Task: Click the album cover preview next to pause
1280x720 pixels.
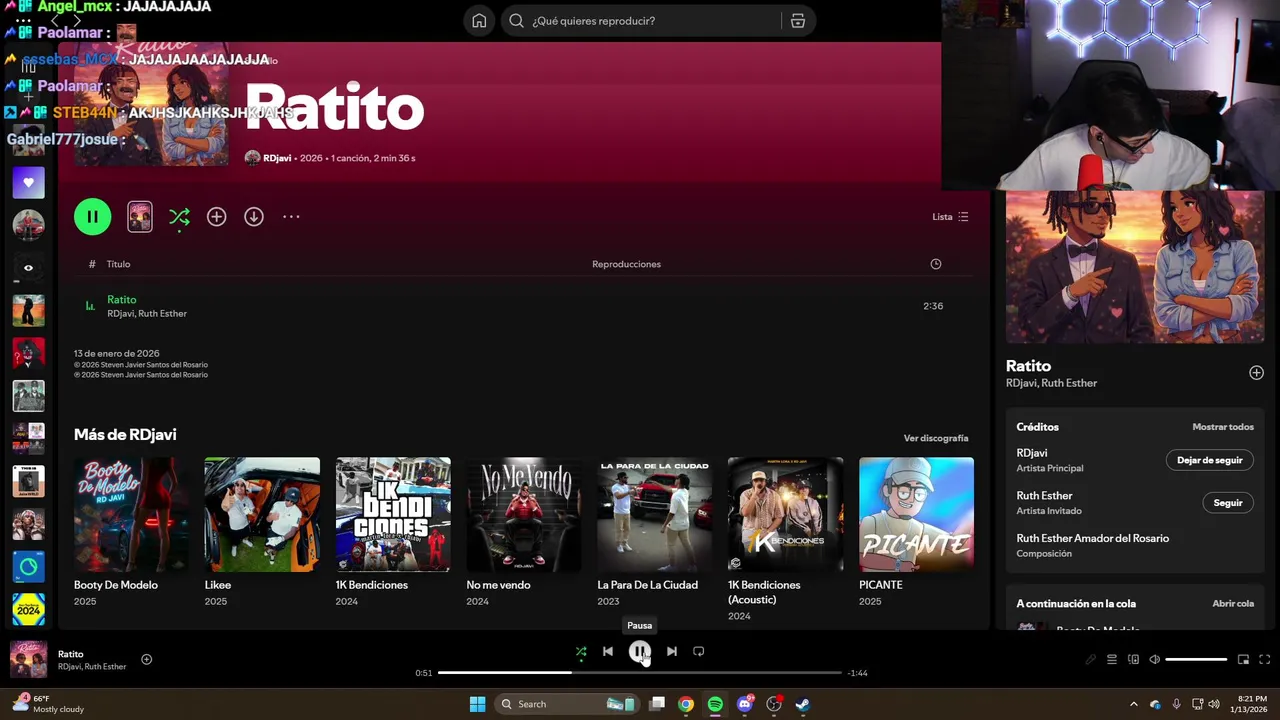Action: point(140,217)
